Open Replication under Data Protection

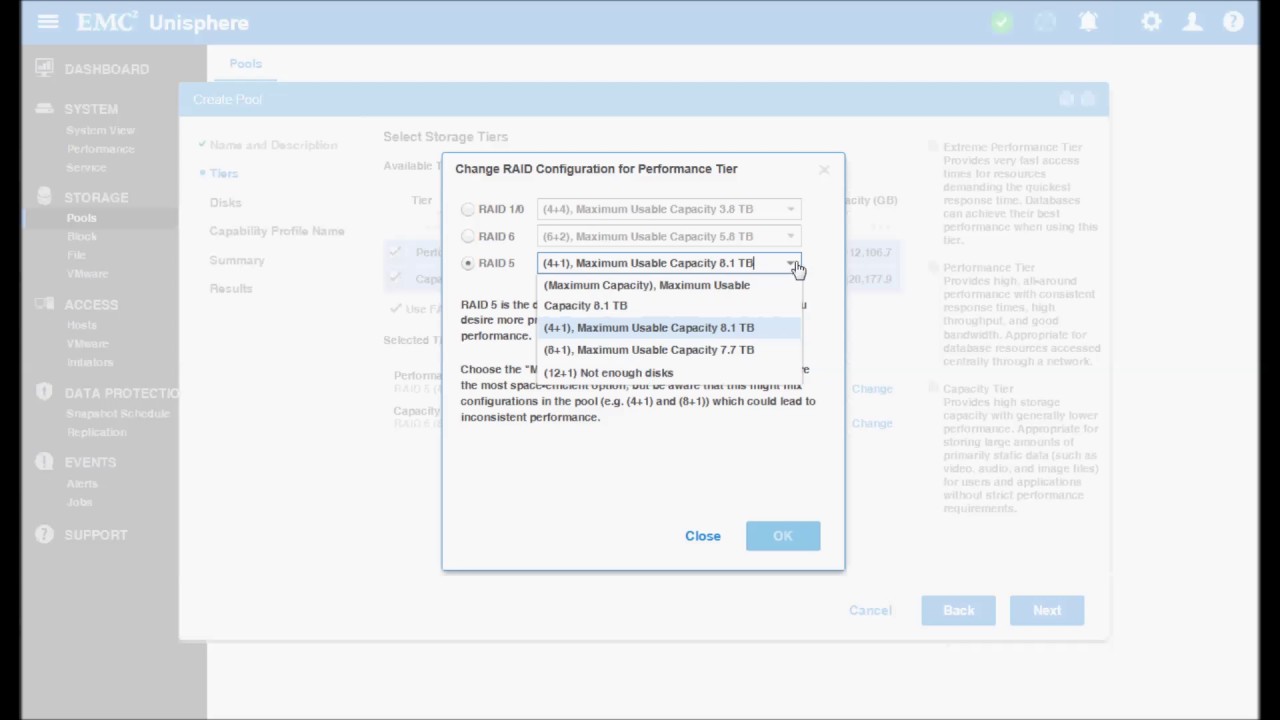(96, 432)
